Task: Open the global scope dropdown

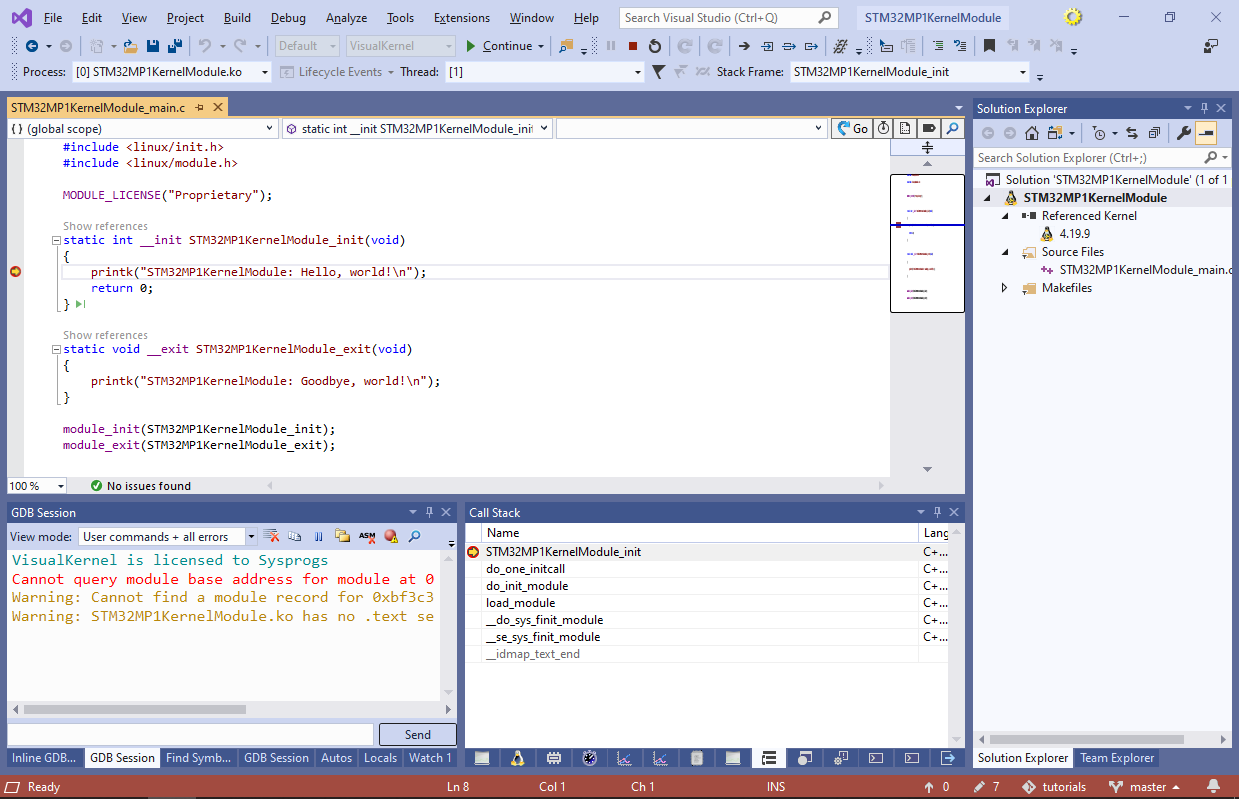Action: tap(271, 129)
